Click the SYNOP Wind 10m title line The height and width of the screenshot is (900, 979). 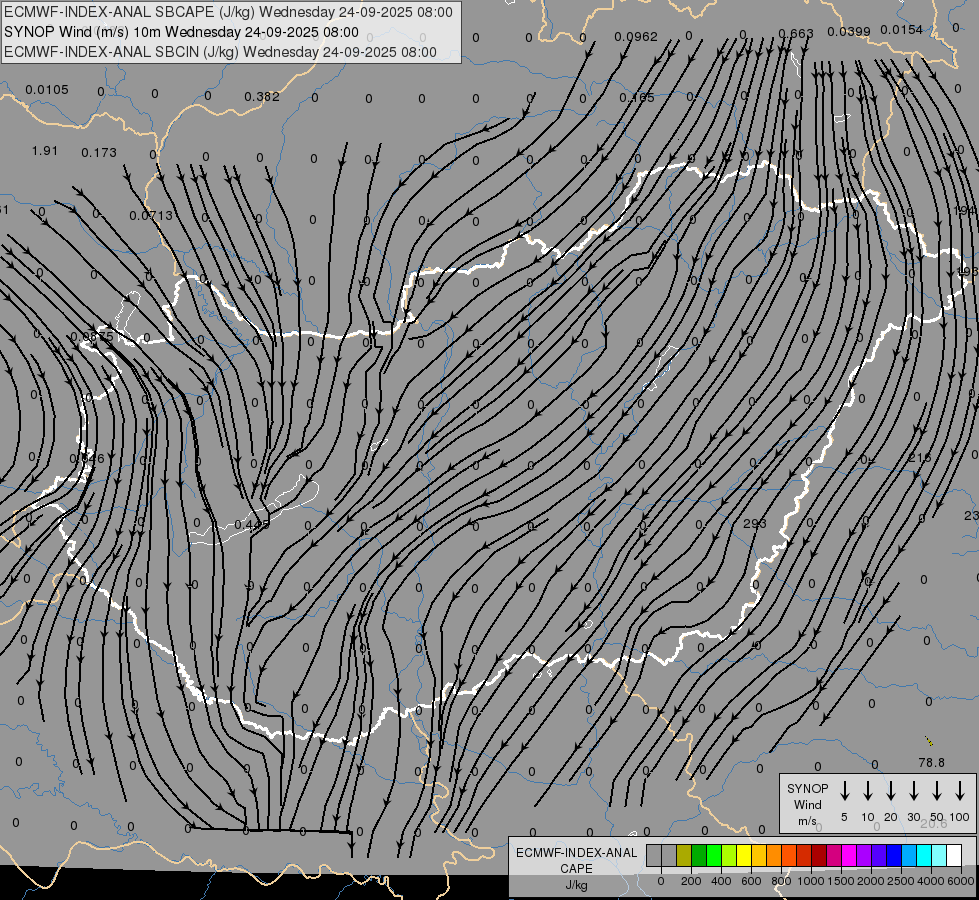[x=182, y=31]
